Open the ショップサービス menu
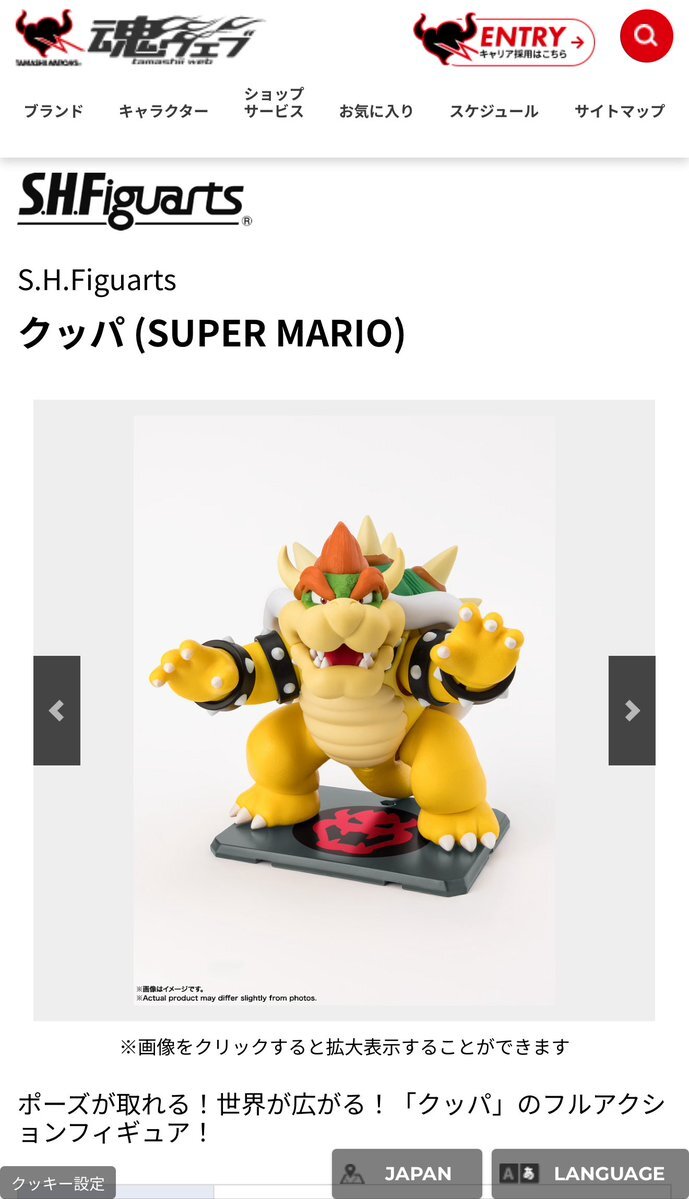689x1199 pixels. pos(274,102)
